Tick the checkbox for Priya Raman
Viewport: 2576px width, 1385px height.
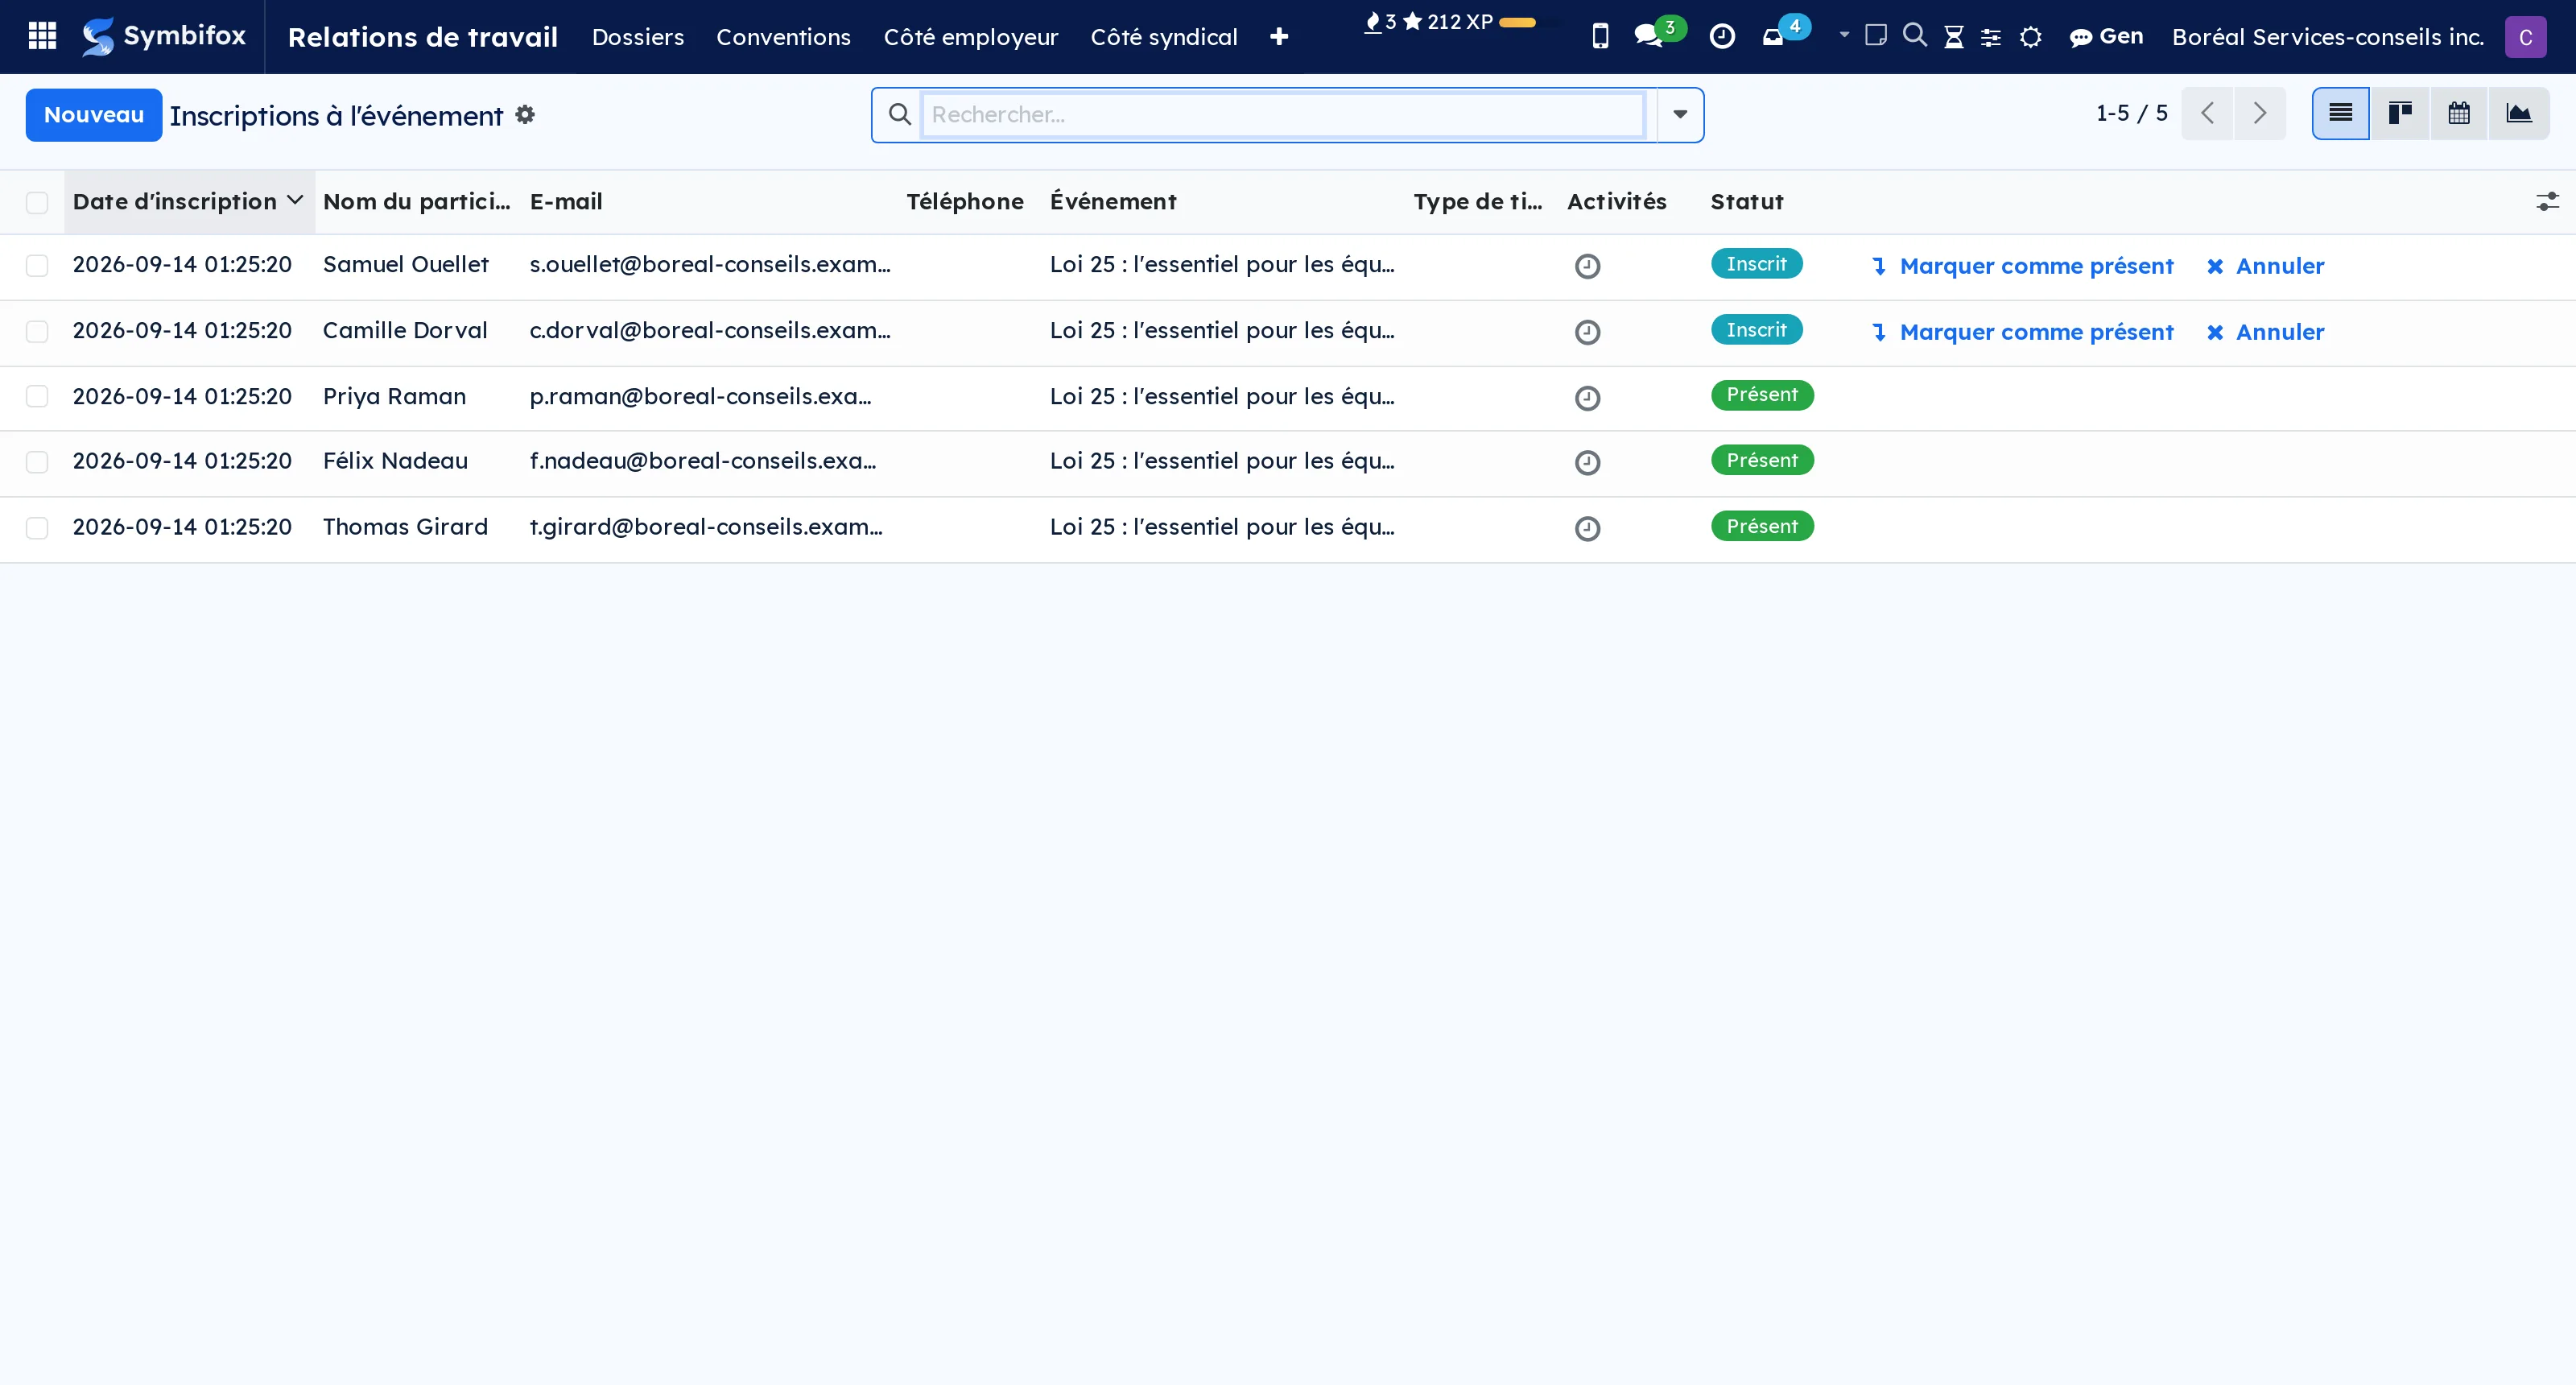point(37,396)
